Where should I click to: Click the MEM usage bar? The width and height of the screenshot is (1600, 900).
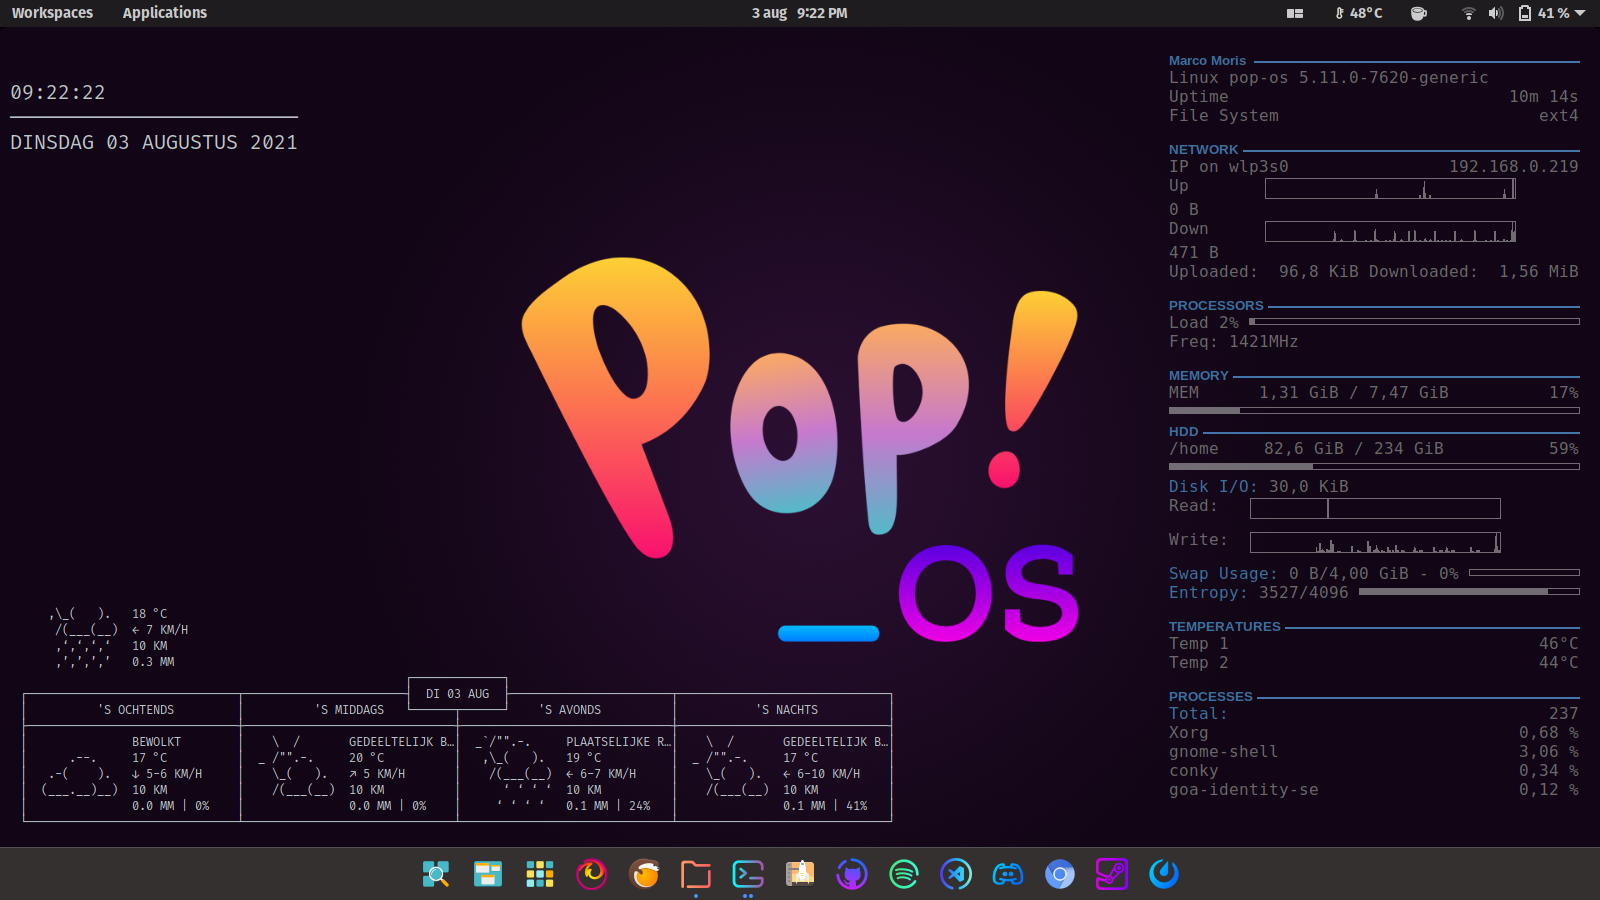point(1374,410)
